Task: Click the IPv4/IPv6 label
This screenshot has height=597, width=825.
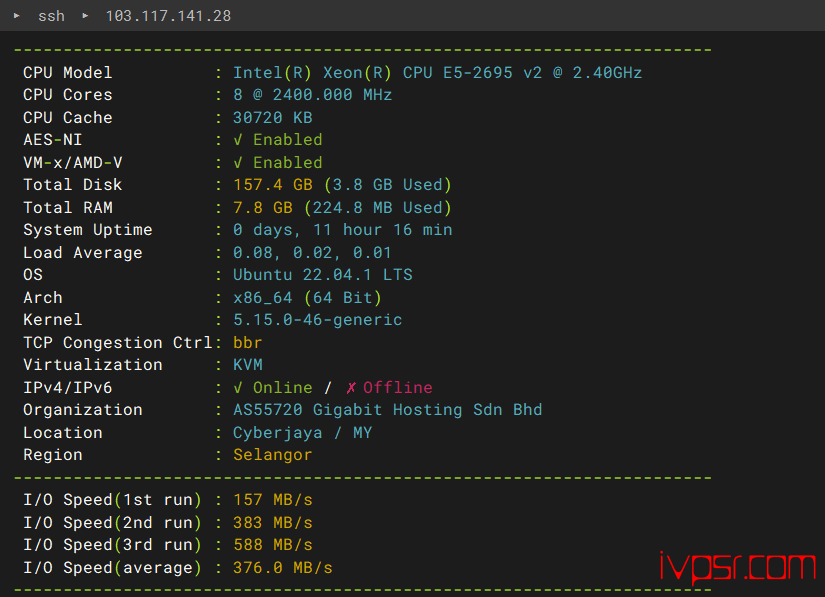Action: coord(67,388)
